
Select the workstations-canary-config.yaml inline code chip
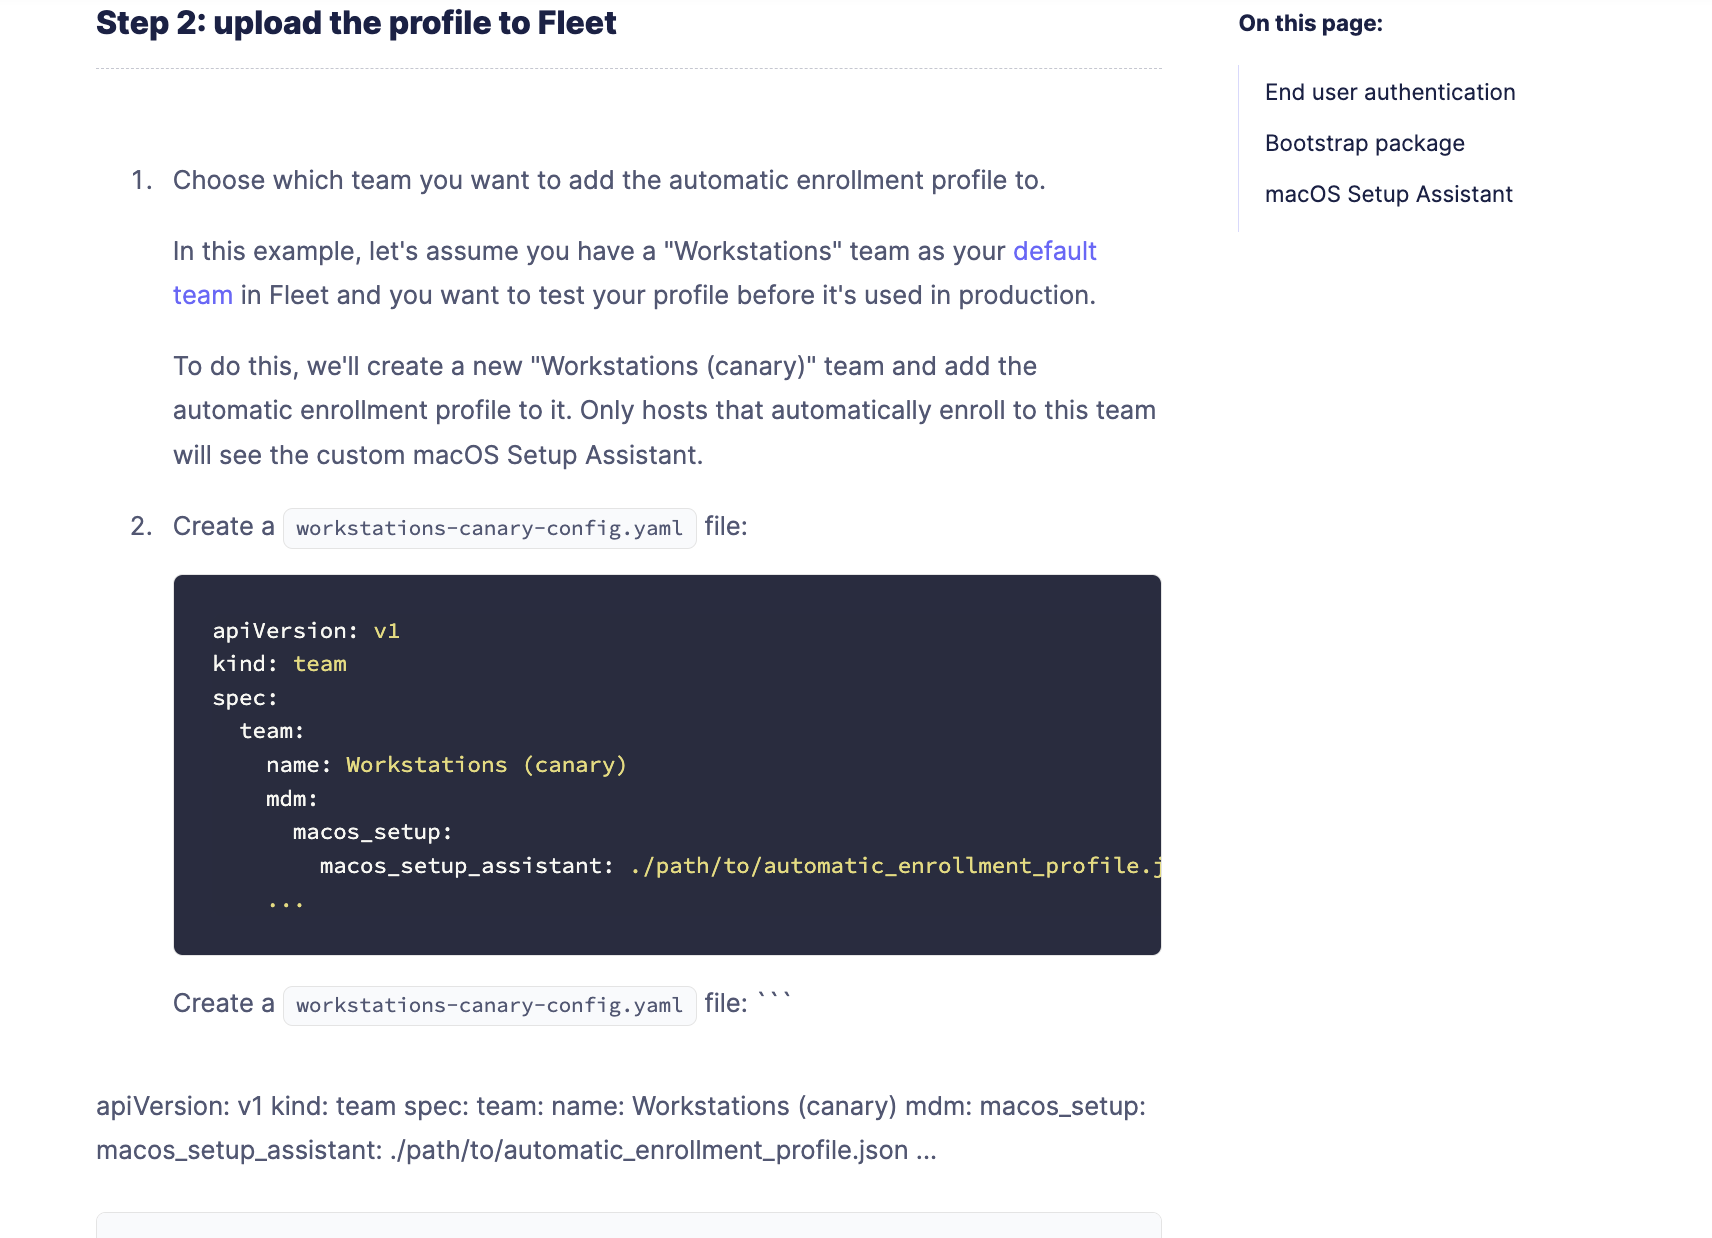point(489,528)
